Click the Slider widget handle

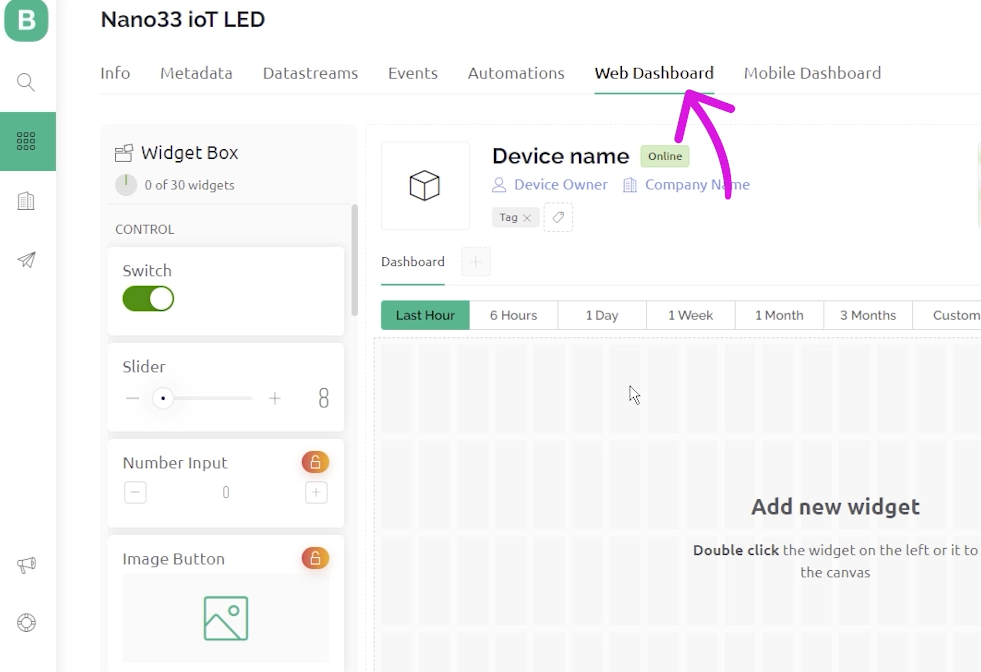163,398
